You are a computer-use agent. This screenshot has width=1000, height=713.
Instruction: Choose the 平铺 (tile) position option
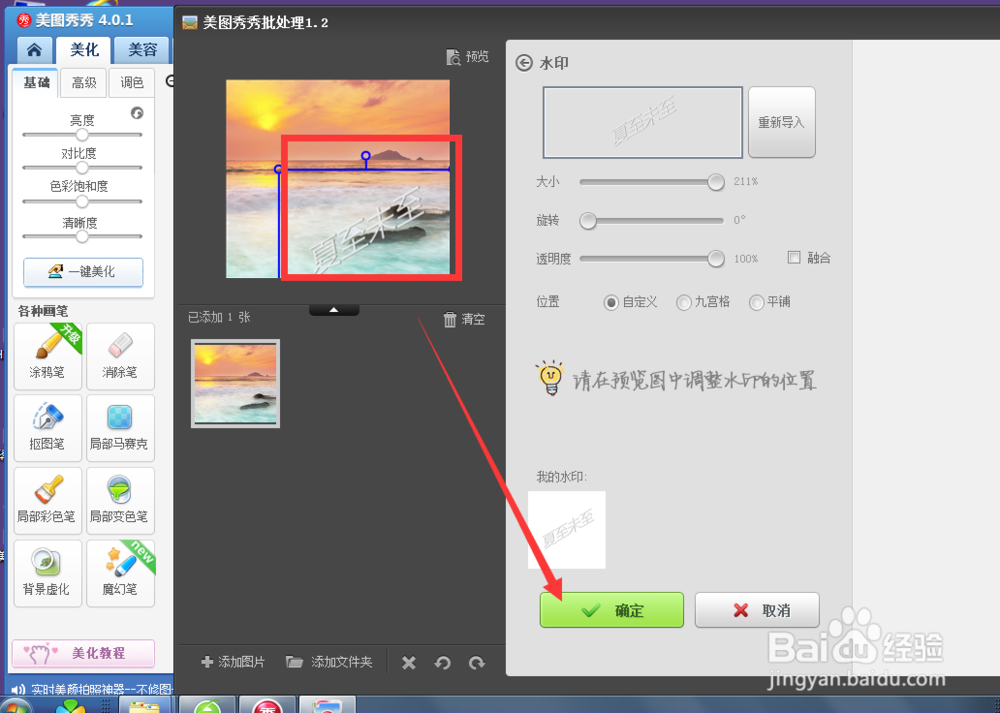click(757, 302)
